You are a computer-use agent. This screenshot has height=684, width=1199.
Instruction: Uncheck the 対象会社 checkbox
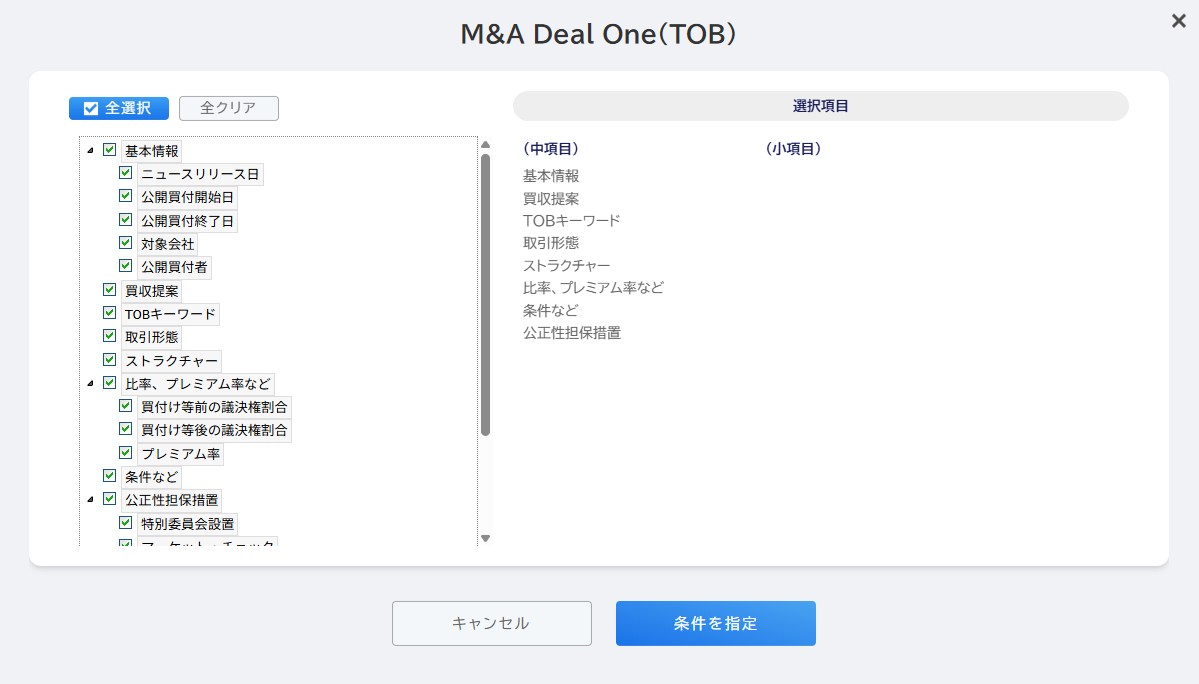125,242
